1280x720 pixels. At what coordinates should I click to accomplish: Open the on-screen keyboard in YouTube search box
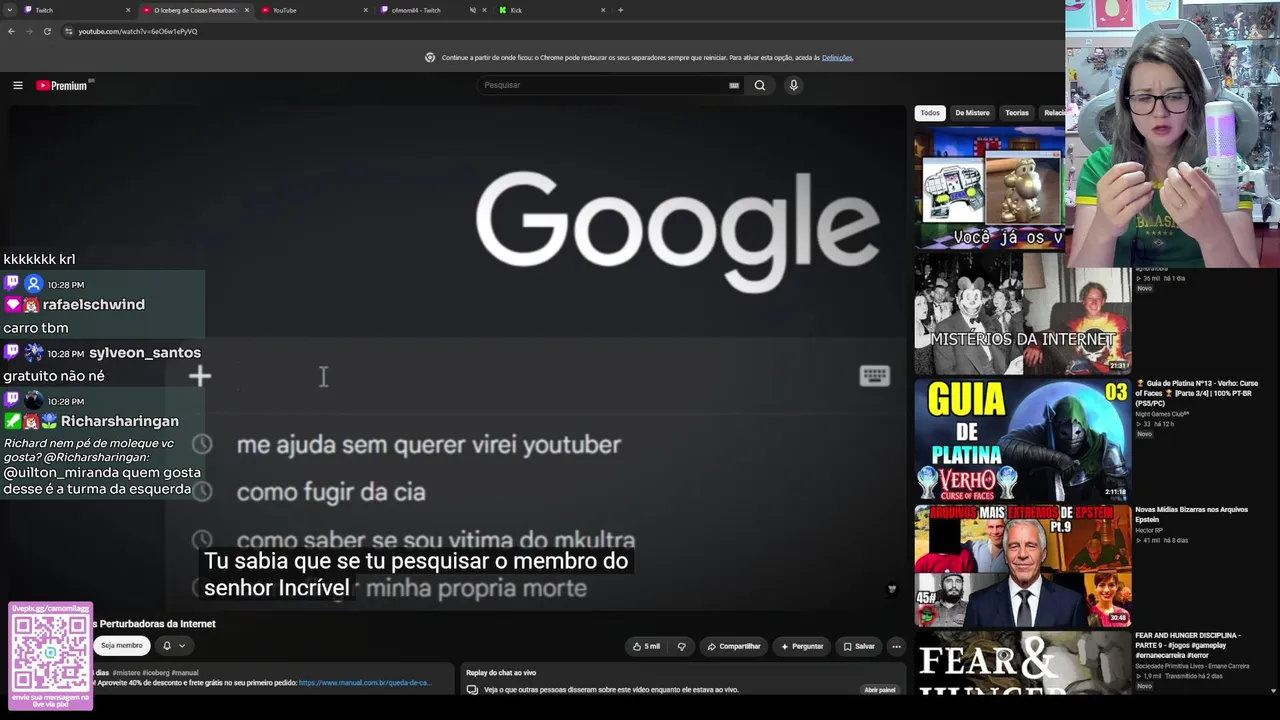click(x=734, y=85)
